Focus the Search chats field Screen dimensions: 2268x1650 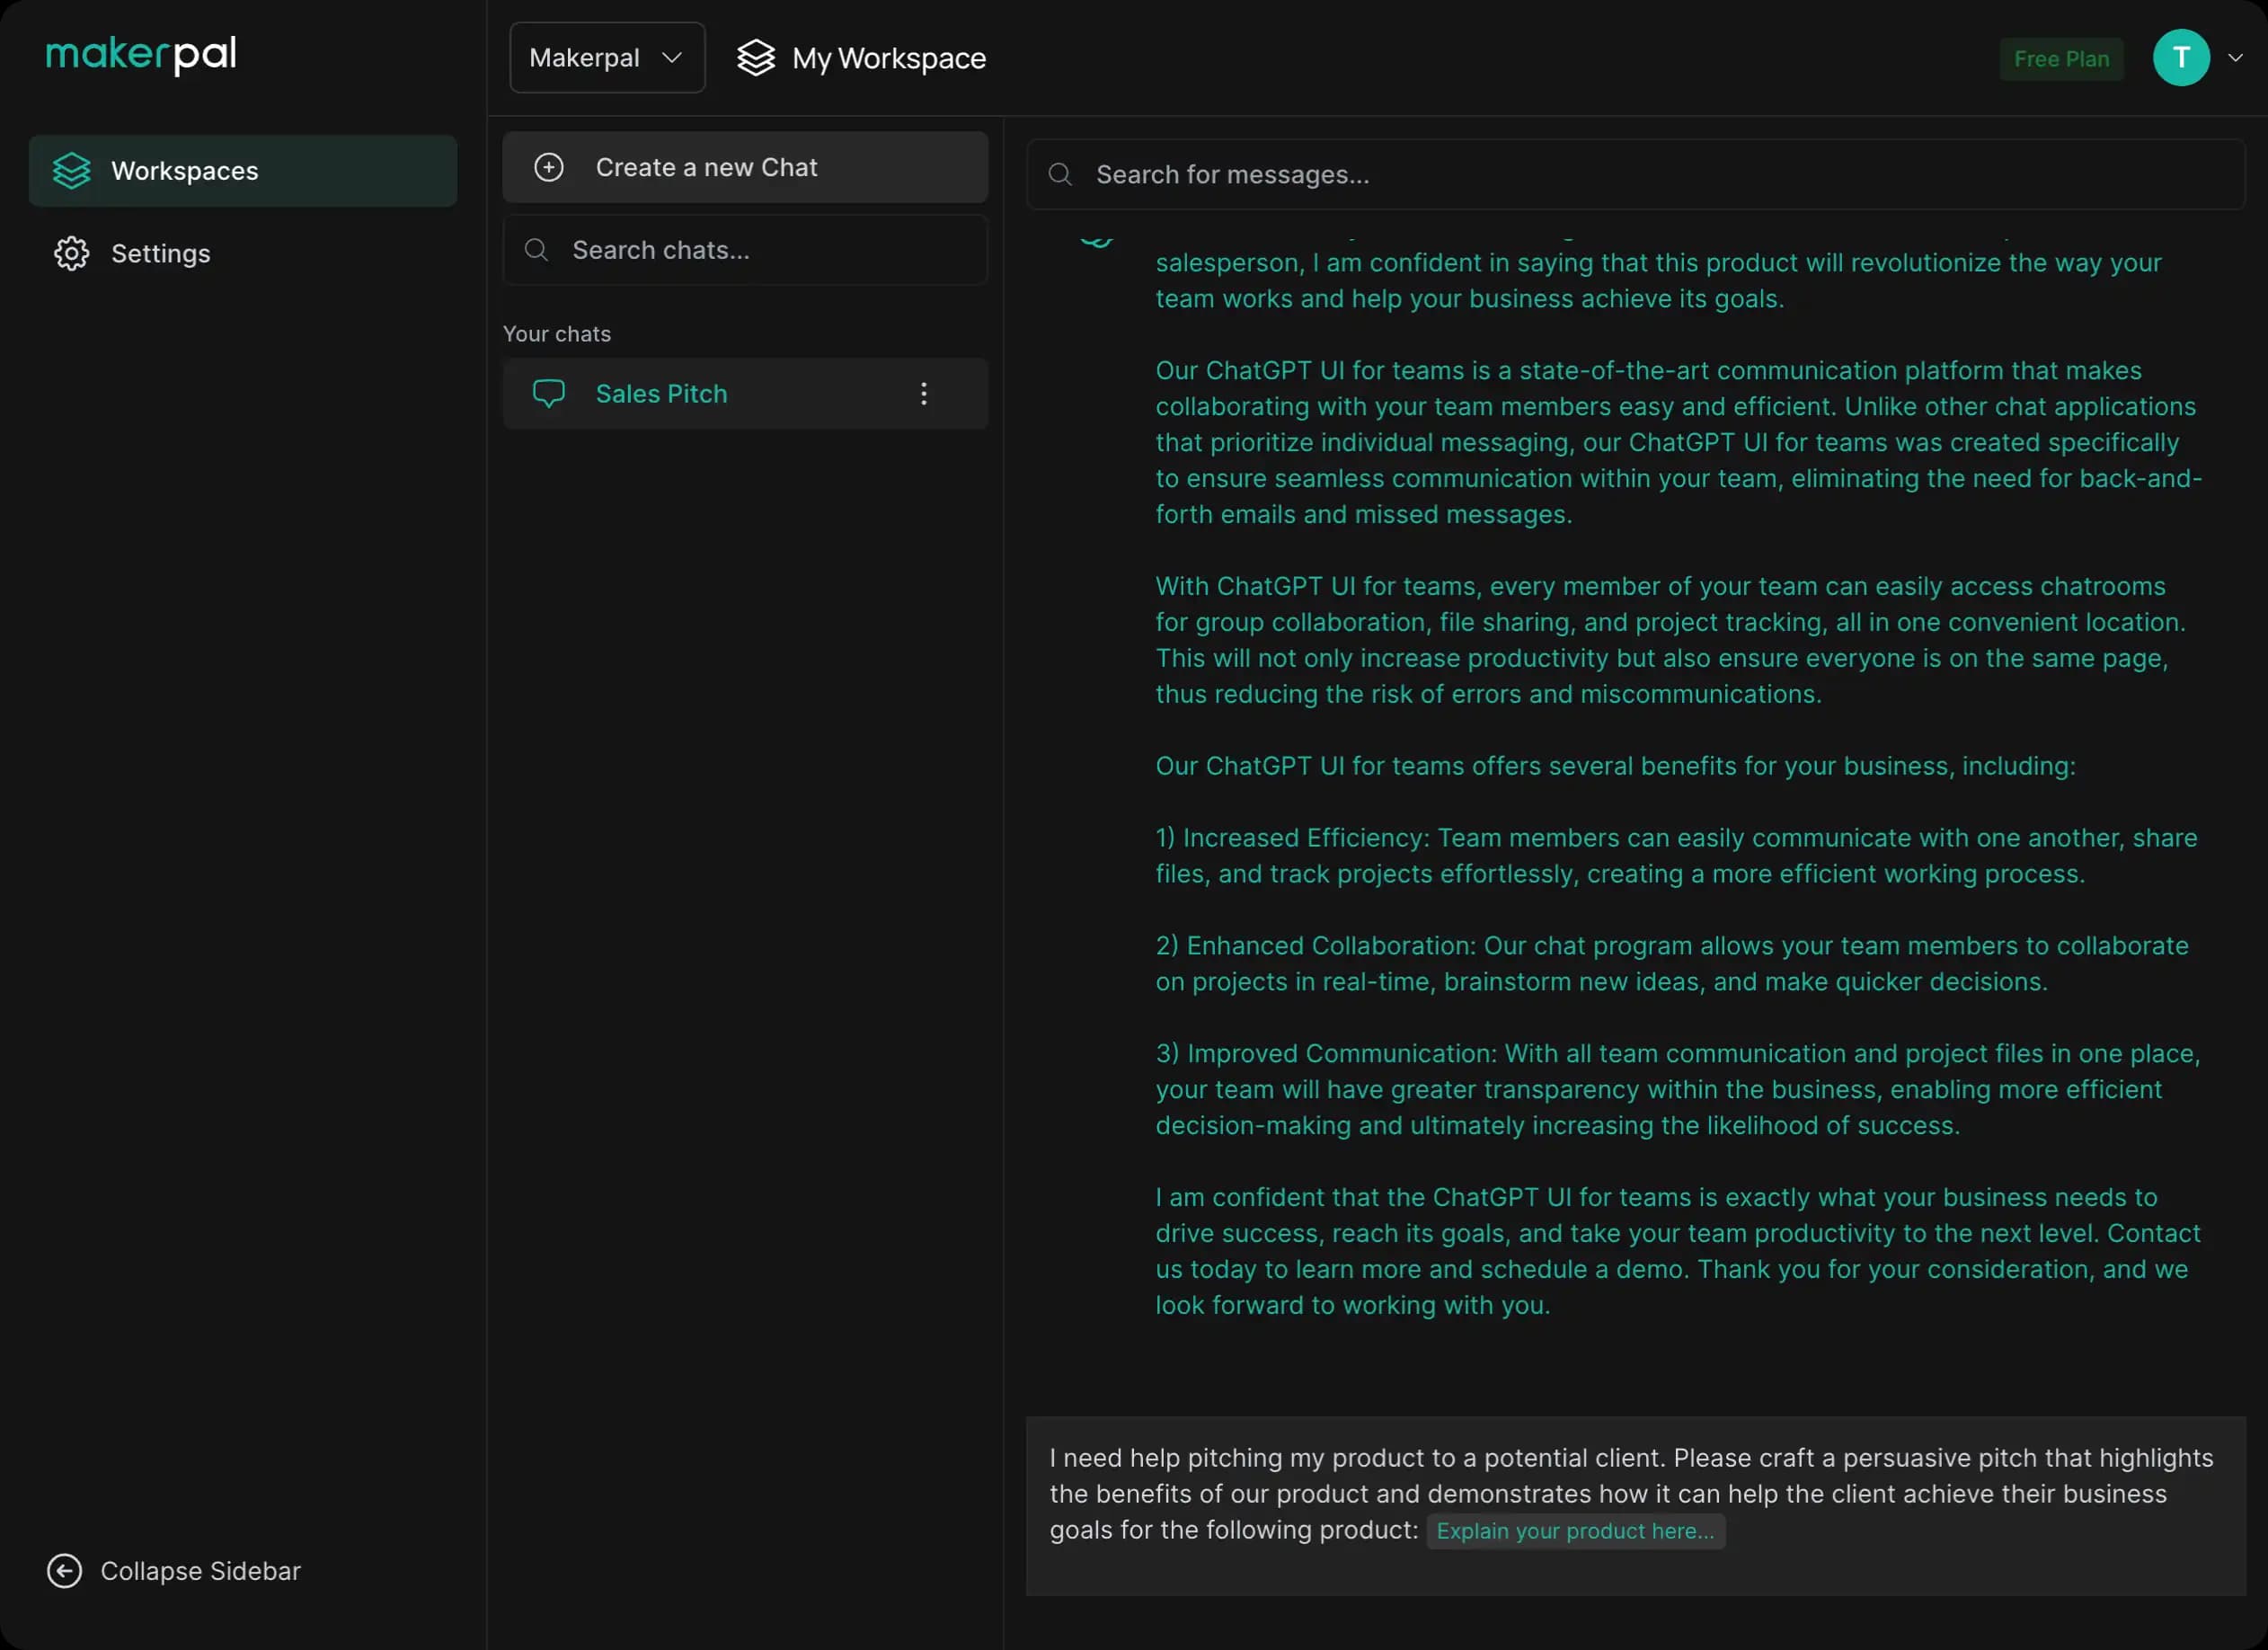(x=745, y=250)
